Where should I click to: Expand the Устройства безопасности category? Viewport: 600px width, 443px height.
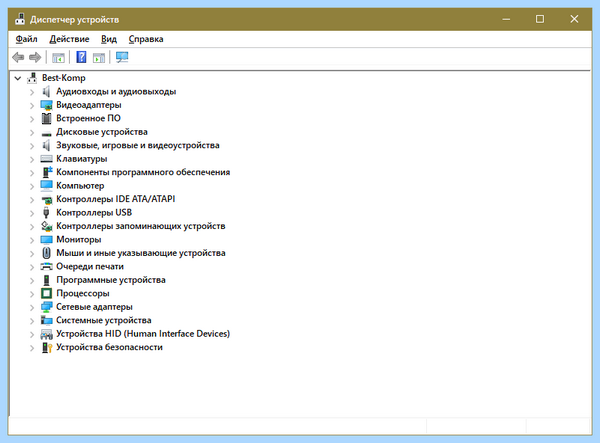pos(32,348)
